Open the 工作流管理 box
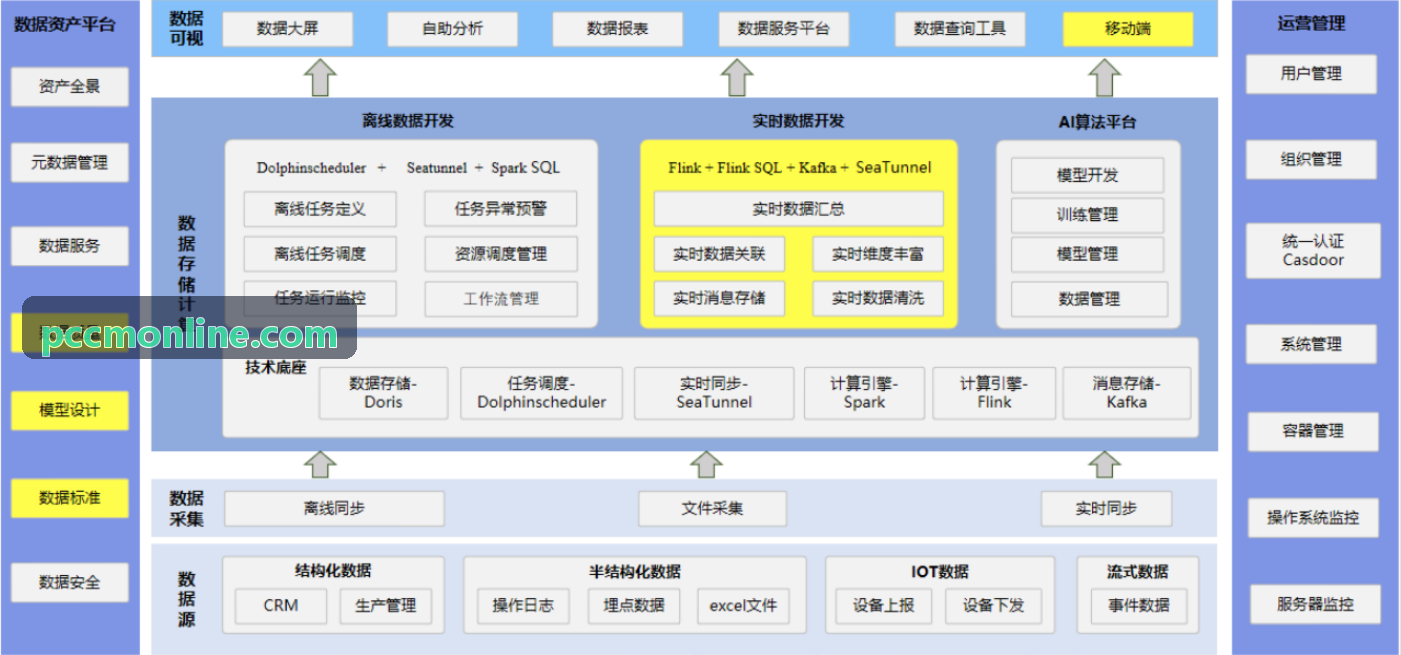The image size is (1401, 655). click(x=501, y=299)
